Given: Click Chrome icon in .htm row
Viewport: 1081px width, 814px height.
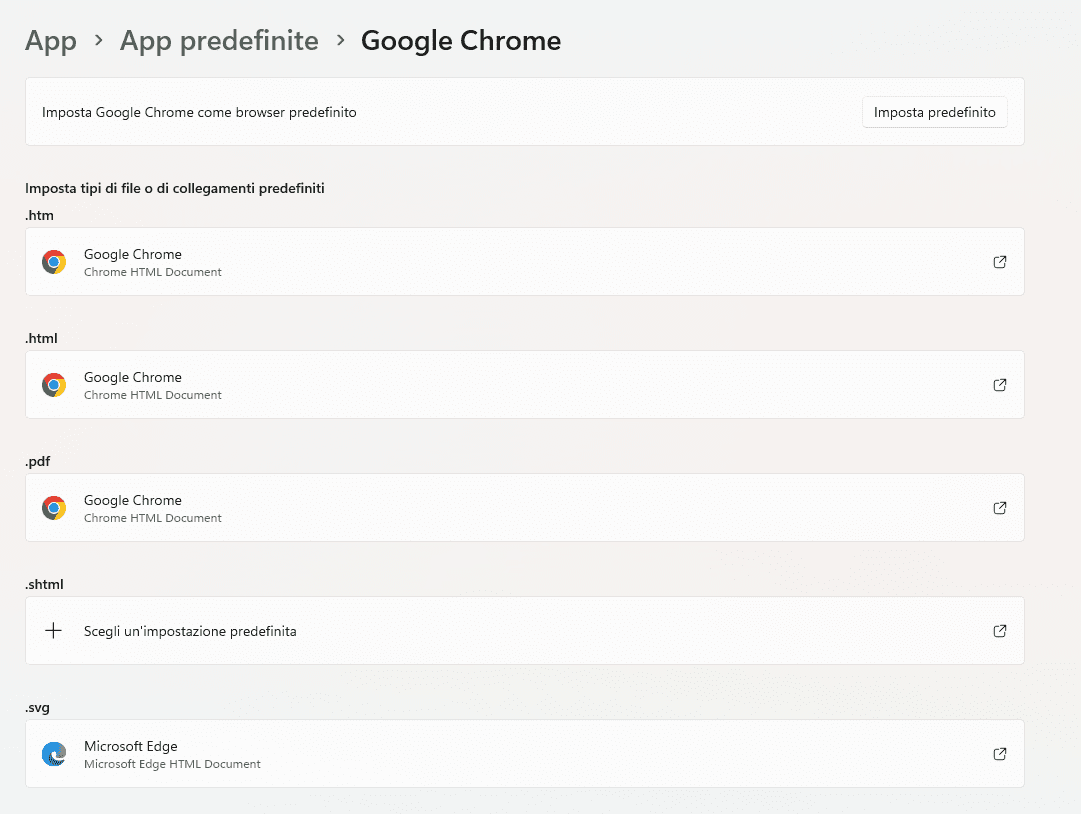Looking at the screenshot, I should point(54,262).
